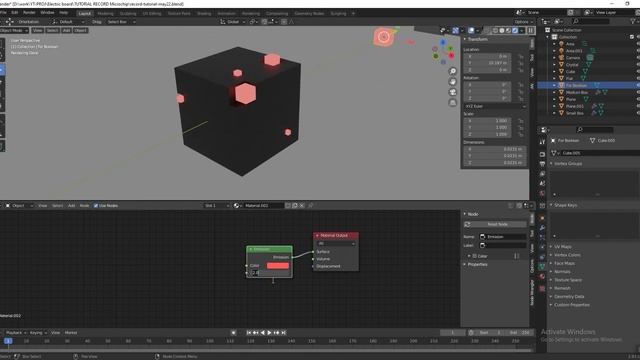Open the Object Mode dropdown
Viewport: 640px width, 360px height.
14,31
